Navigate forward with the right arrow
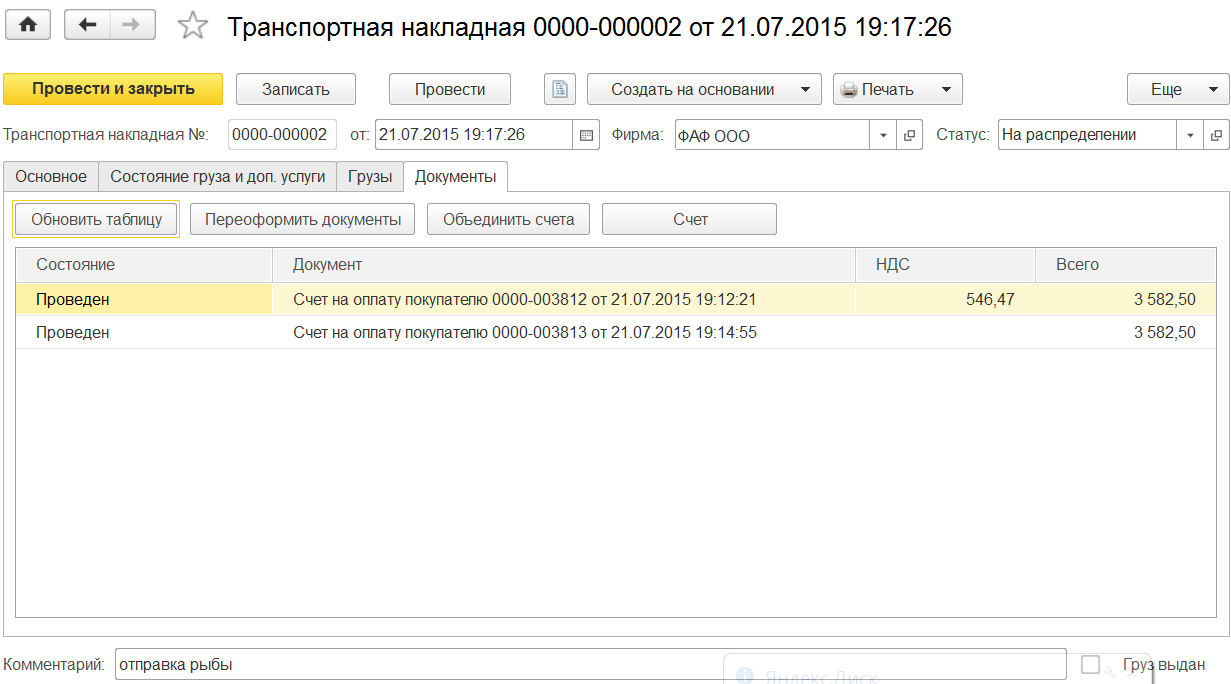This screenshot has height=684, width=1231. point(133,25)
